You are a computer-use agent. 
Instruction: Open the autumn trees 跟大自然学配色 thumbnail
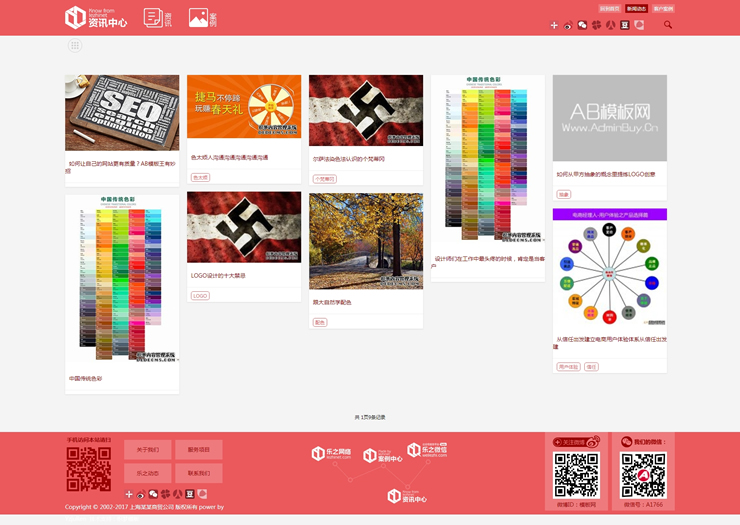(x=366, y=241)
